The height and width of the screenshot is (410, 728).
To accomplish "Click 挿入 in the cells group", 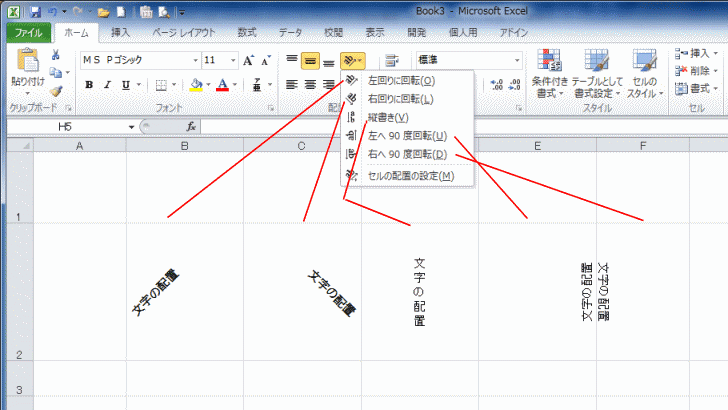I will [x=696, y=54].
